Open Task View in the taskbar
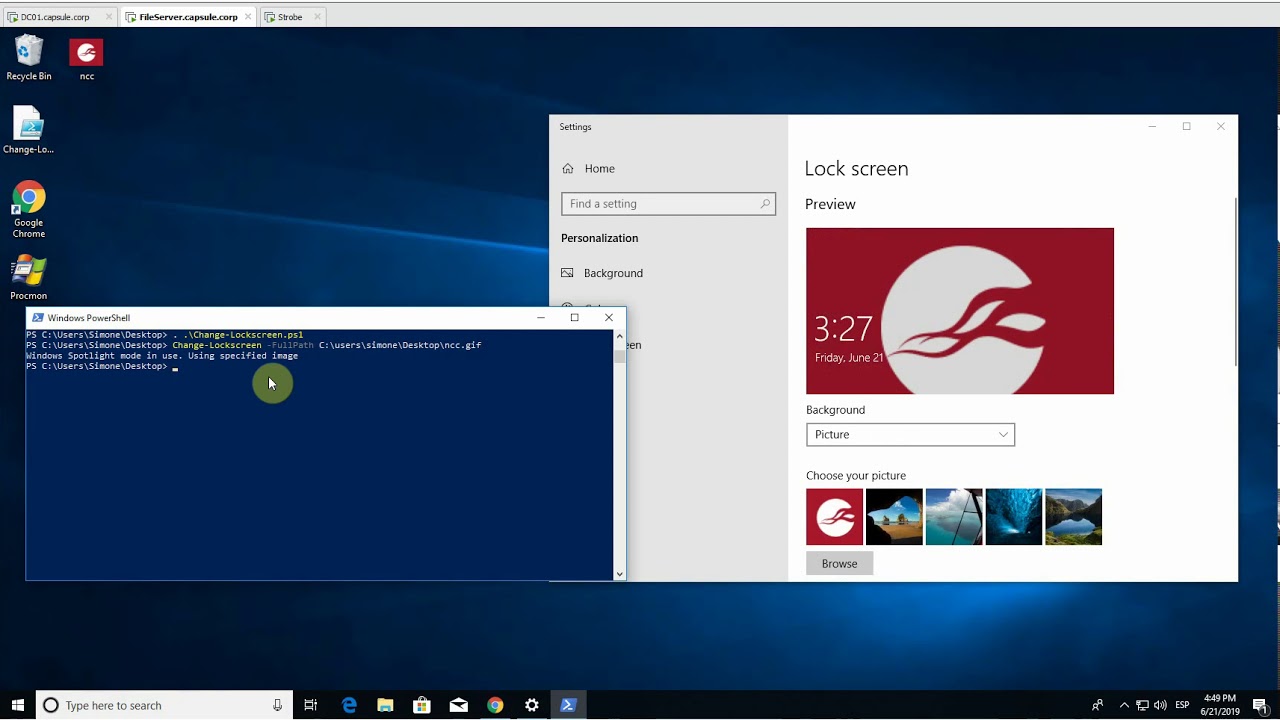The width and height of the screenshot is (1280, 720). (x=311, y=705)
